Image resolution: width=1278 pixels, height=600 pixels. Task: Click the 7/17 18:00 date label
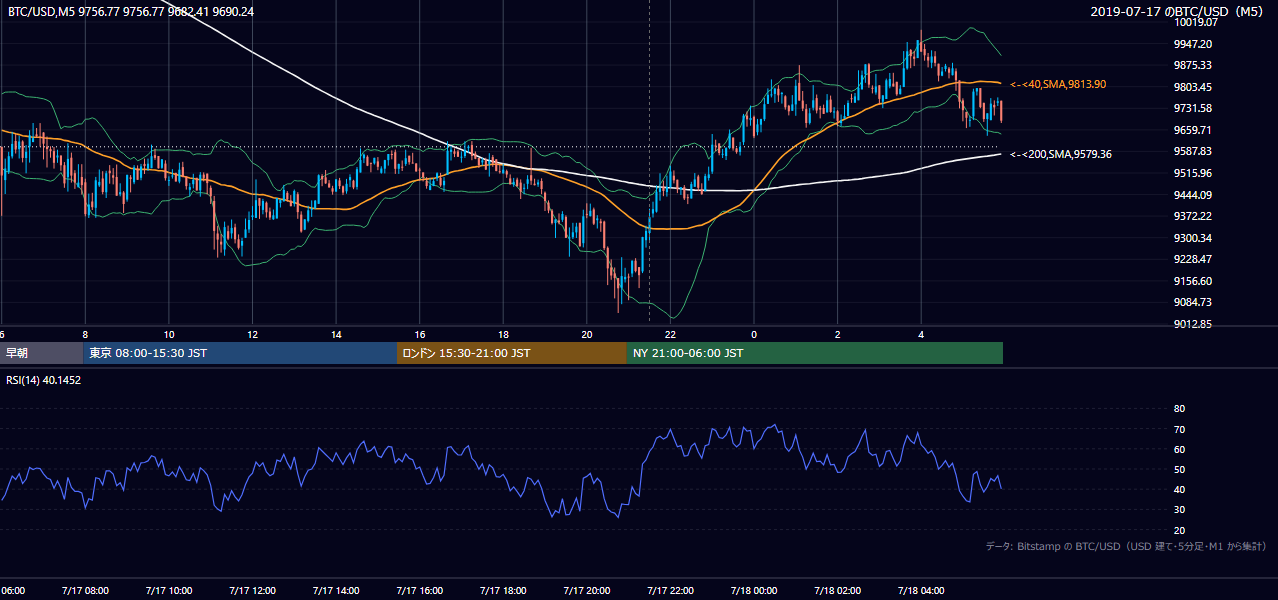click(502, 591)
